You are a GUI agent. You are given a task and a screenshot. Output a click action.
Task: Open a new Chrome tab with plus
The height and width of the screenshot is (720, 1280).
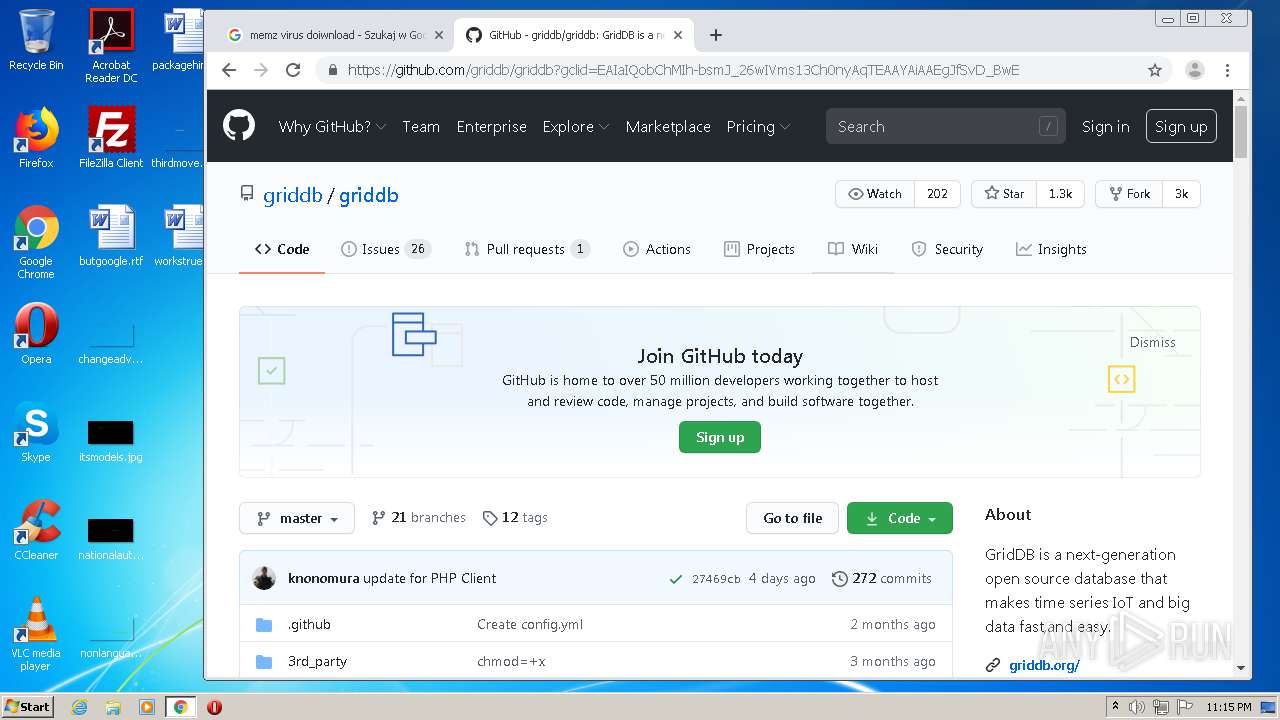pos(715,35)
